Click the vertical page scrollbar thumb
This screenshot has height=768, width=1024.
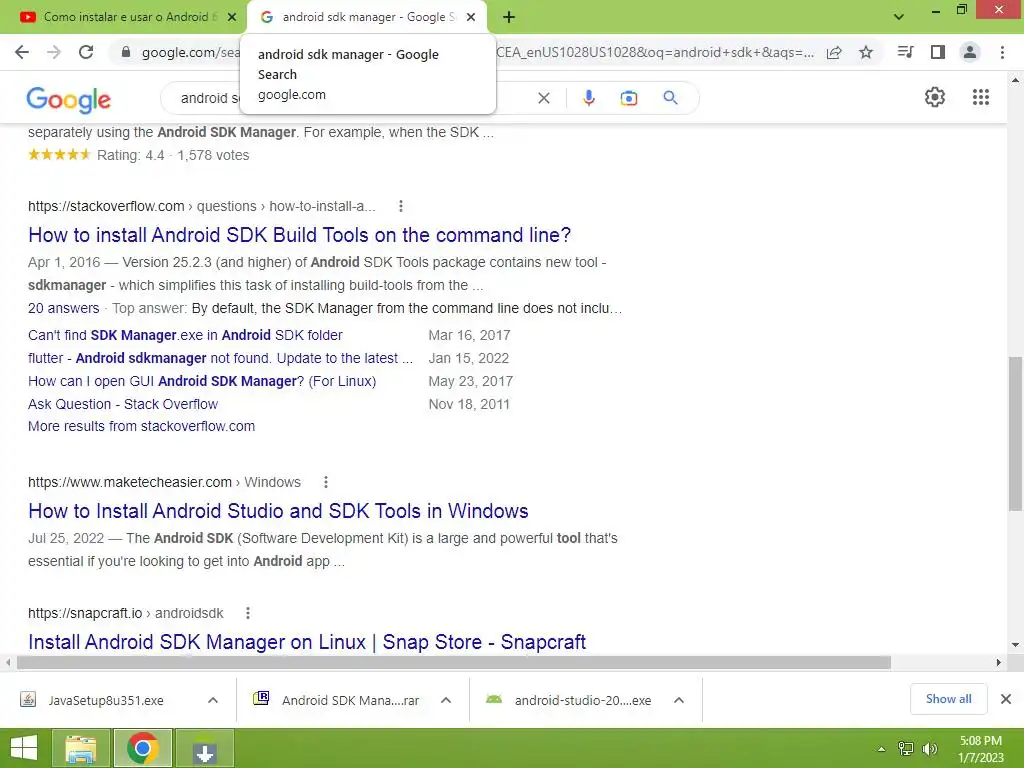point(1015,434)
